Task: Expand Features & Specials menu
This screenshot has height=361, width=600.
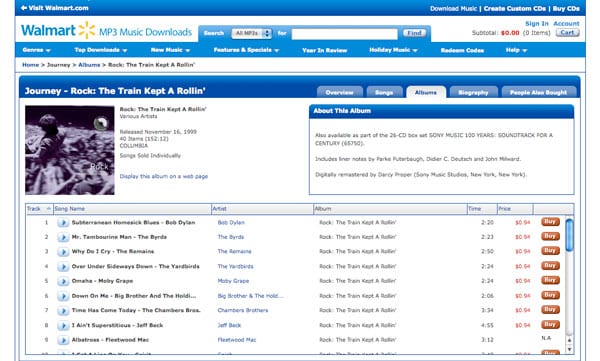Action: tap(246, 50)
